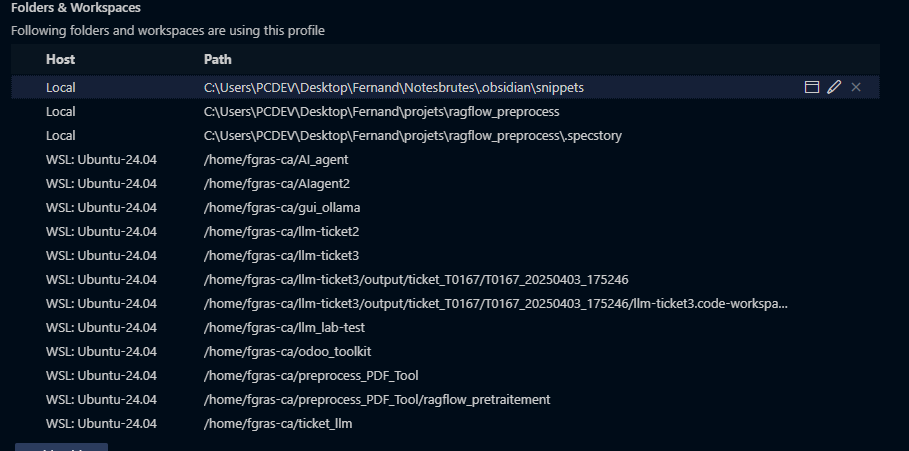Viewport: 909px width, 451px height.
Task: Click the Host column header
Action: click(60, 60)
